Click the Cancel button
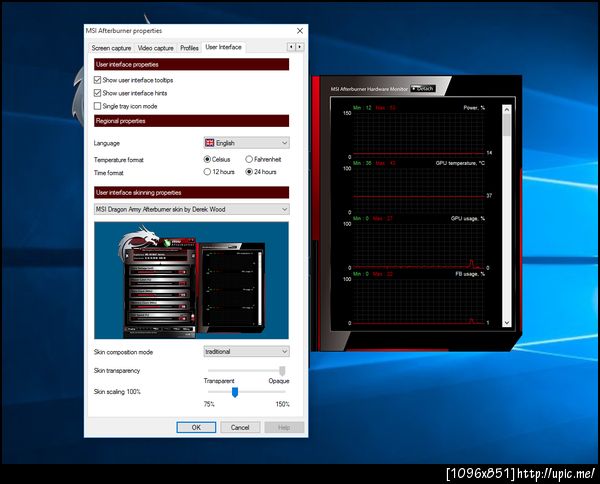This screenshot has height=484, width=600. click(240, 427)
